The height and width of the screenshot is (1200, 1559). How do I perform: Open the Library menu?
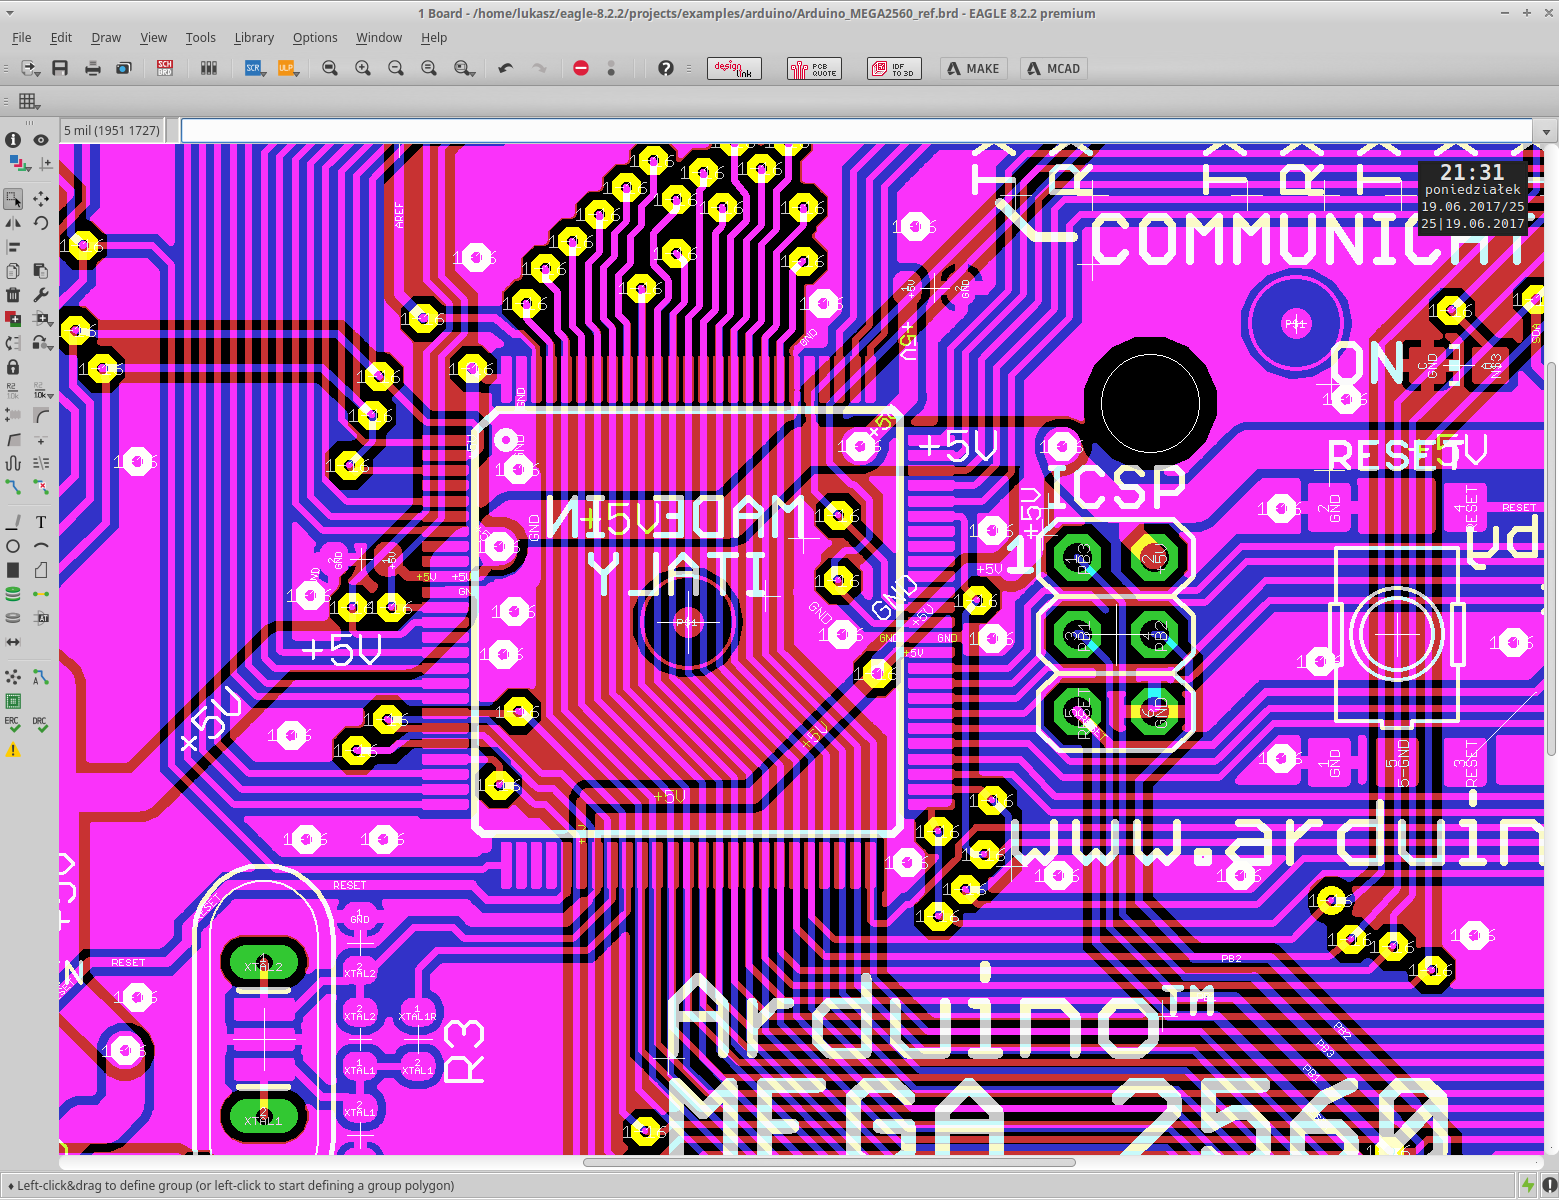[254, 38]
